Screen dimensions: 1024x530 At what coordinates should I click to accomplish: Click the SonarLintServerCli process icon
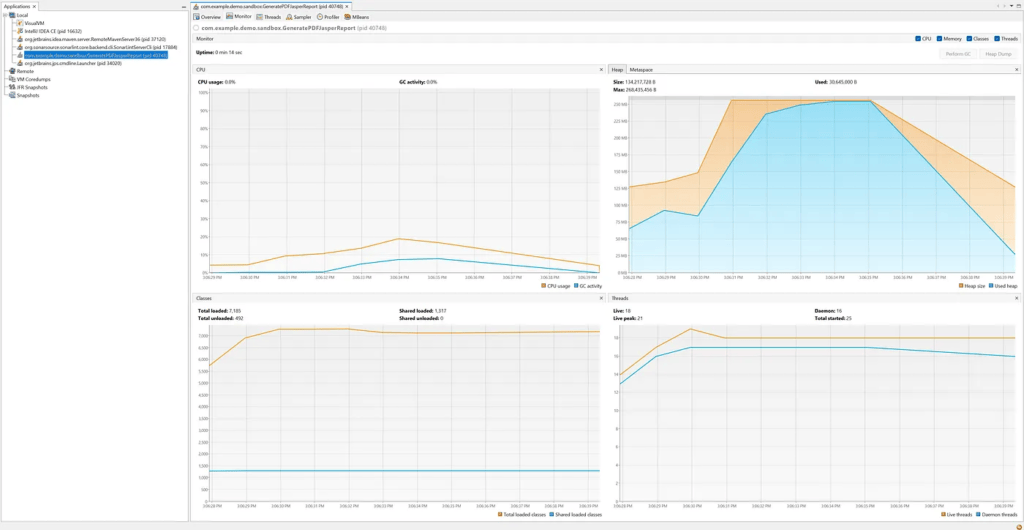point(18,47)
